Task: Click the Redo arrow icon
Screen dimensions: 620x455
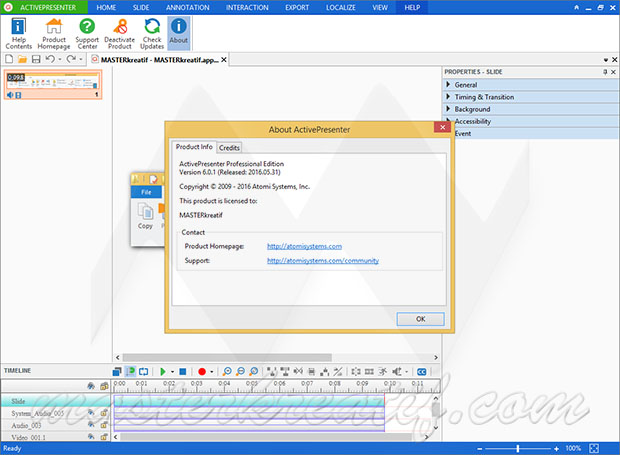Action: pyautogui.click(x=71, y=59)
